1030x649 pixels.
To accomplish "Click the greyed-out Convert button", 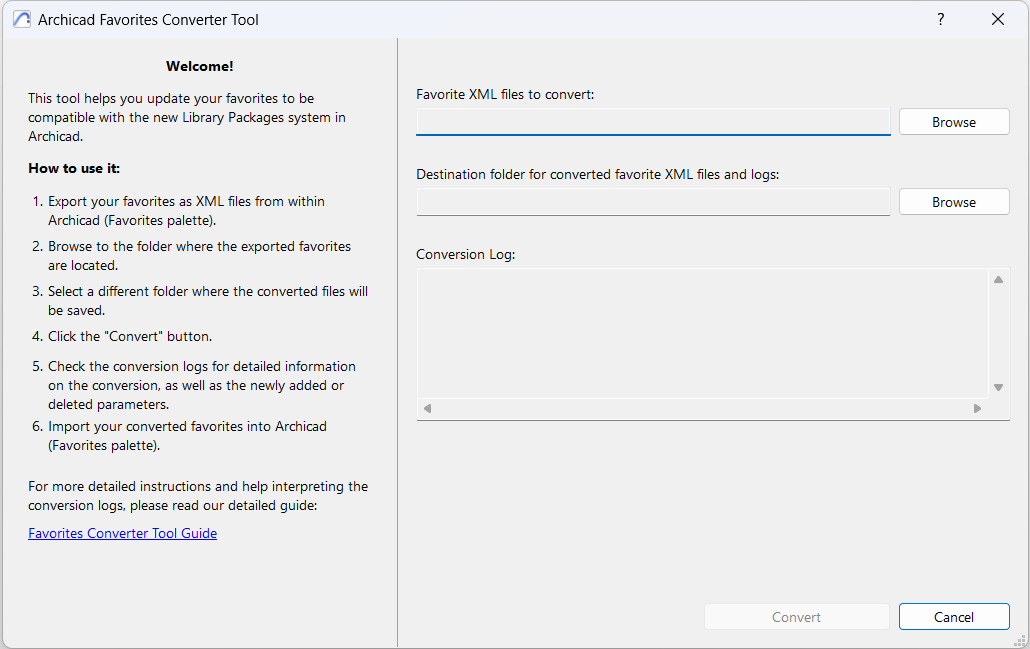I will (796, 617).
